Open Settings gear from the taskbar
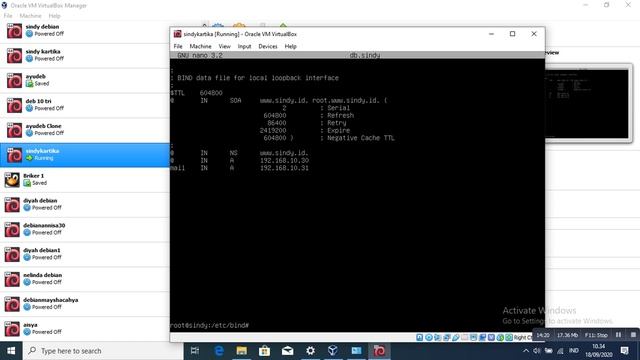640x360 pixels. coord(311,351)
